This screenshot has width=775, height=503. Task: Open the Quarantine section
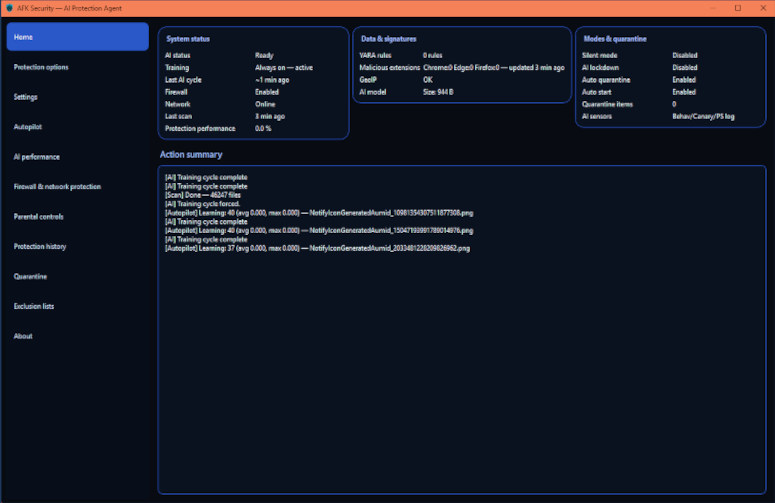pos(77,277)
